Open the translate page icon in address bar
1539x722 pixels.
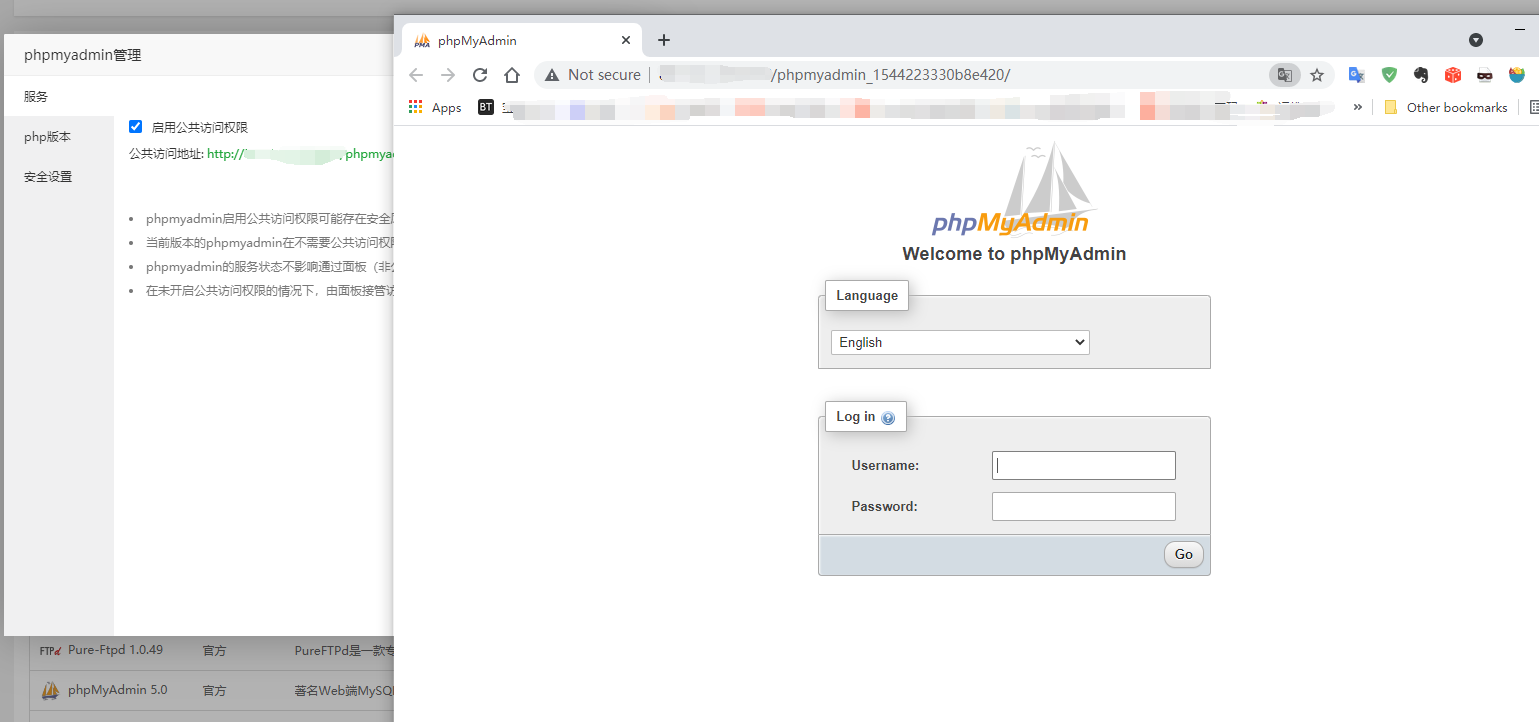pyautogui.click(x=1285, y=75)
